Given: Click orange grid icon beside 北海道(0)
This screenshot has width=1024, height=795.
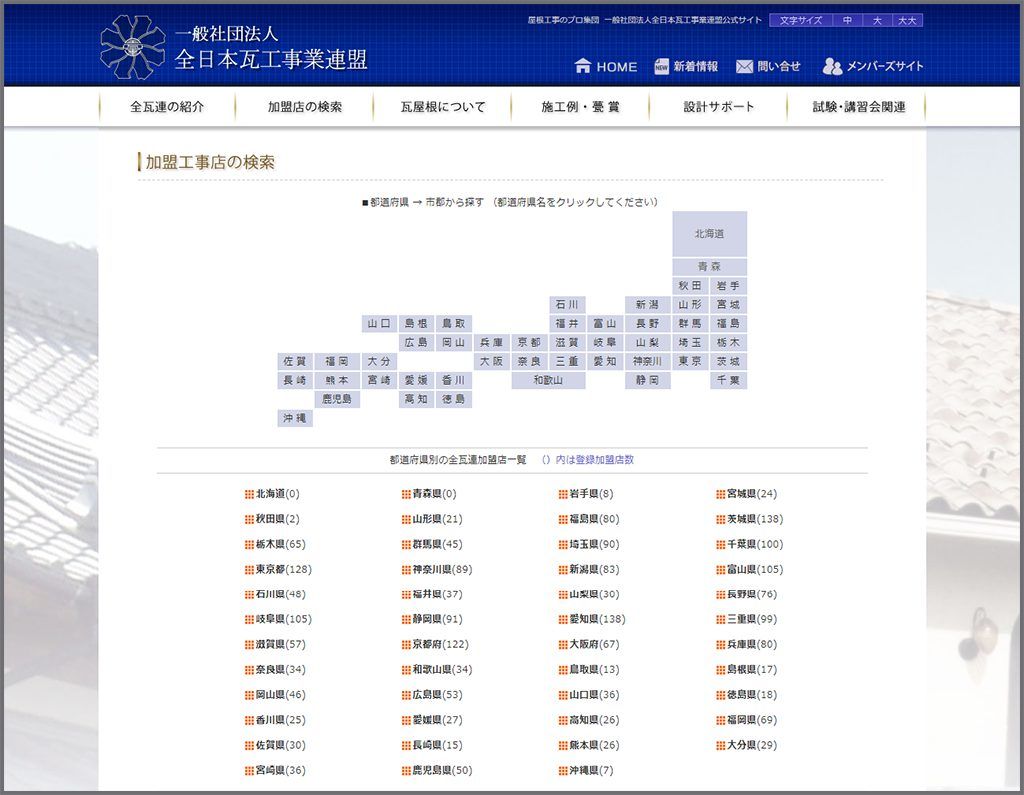Looking at the screenshot, I should click(249, 495).
